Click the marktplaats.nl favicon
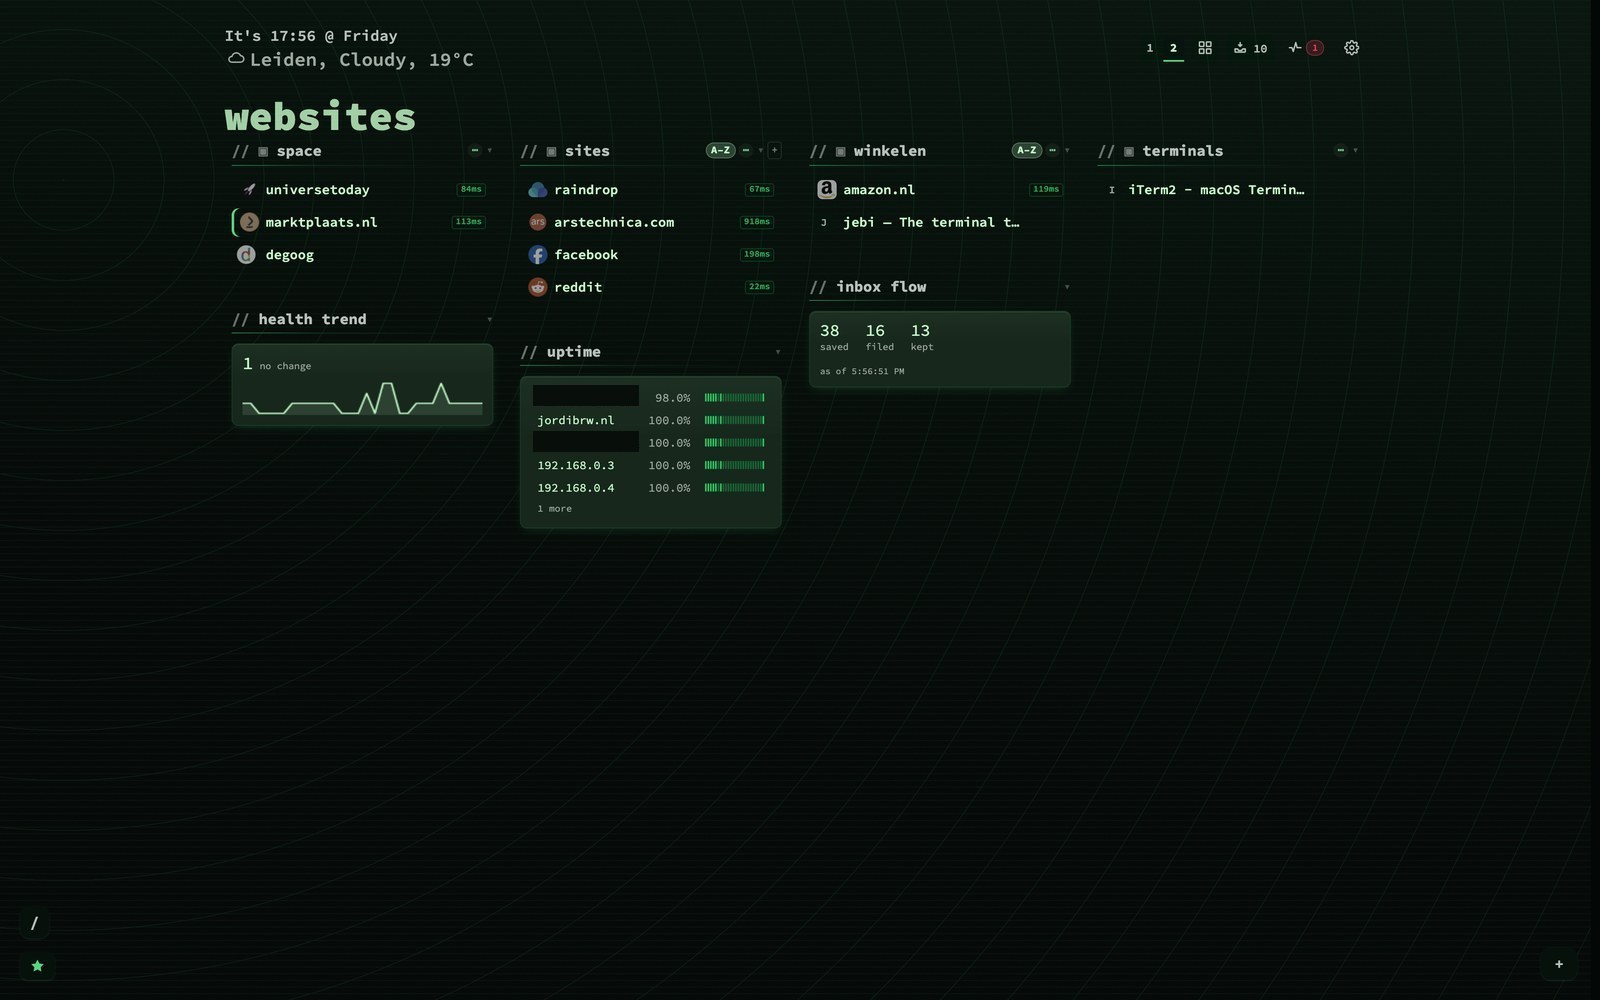This screenshot has height=1000, width=1600. [249, 222]
